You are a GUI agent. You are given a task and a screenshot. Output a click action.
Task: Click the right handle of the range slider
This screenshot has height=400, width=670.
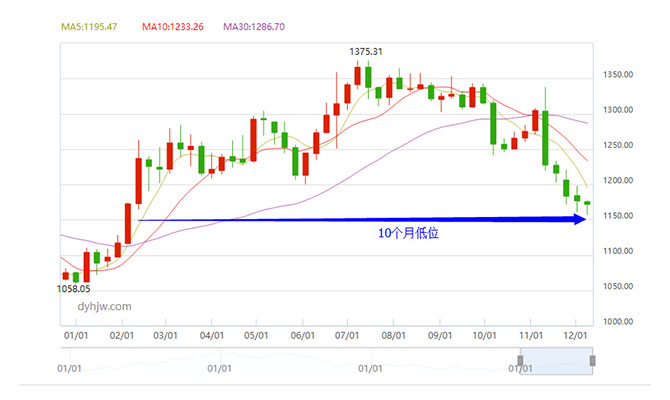tap(592, 361)
